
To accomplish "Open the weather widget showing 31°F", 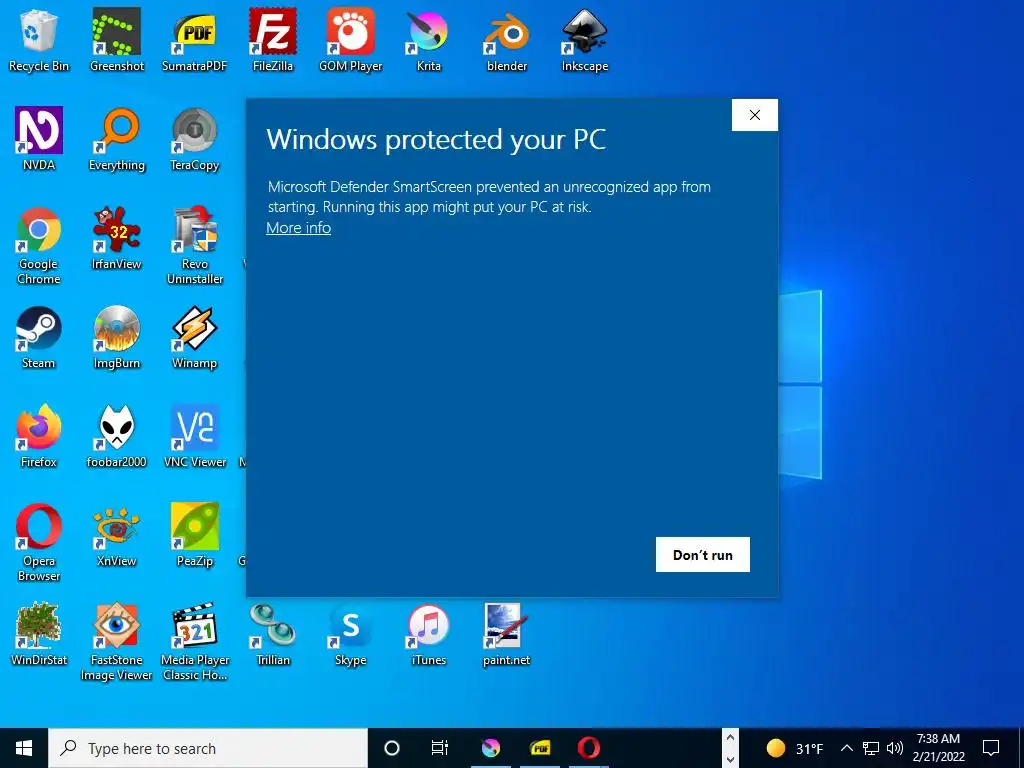I will [x=795, y=748].
